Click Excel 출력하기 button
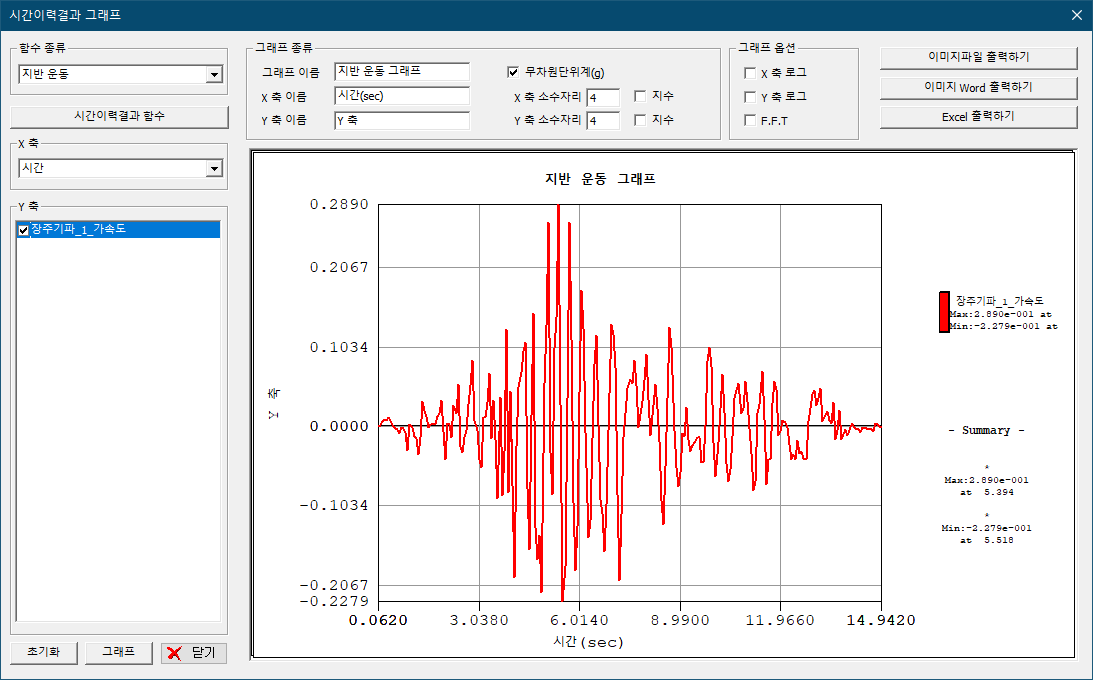The width and height of the screenshot is (1093, 680). (x=978, y=117)
